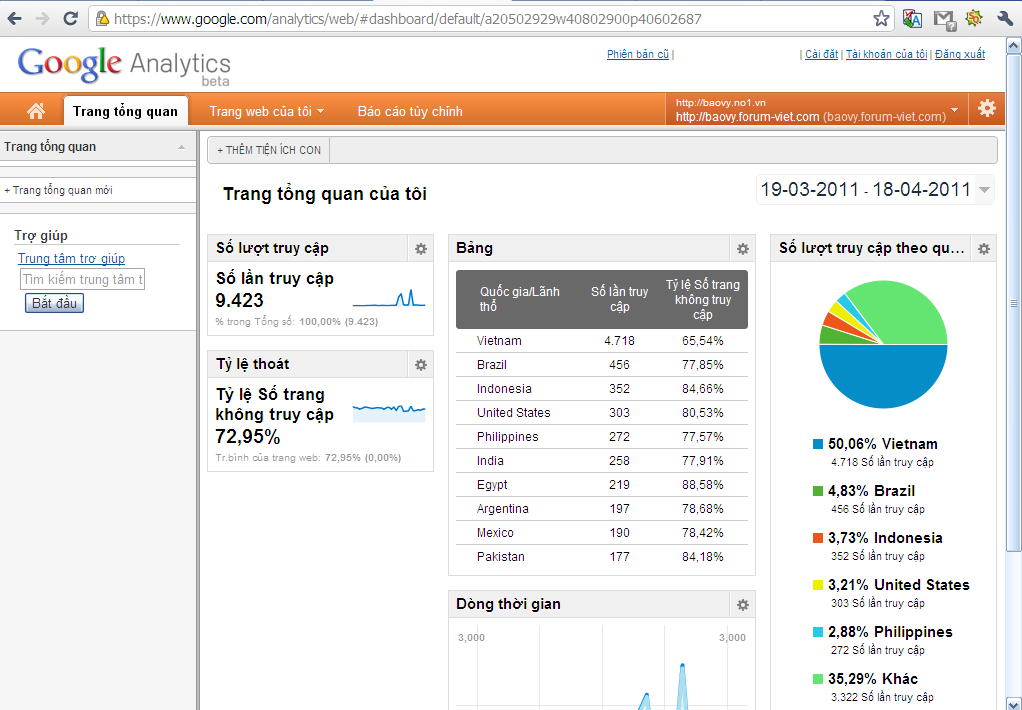Reload the page with the refresh icon

click(x=70, y=19)
